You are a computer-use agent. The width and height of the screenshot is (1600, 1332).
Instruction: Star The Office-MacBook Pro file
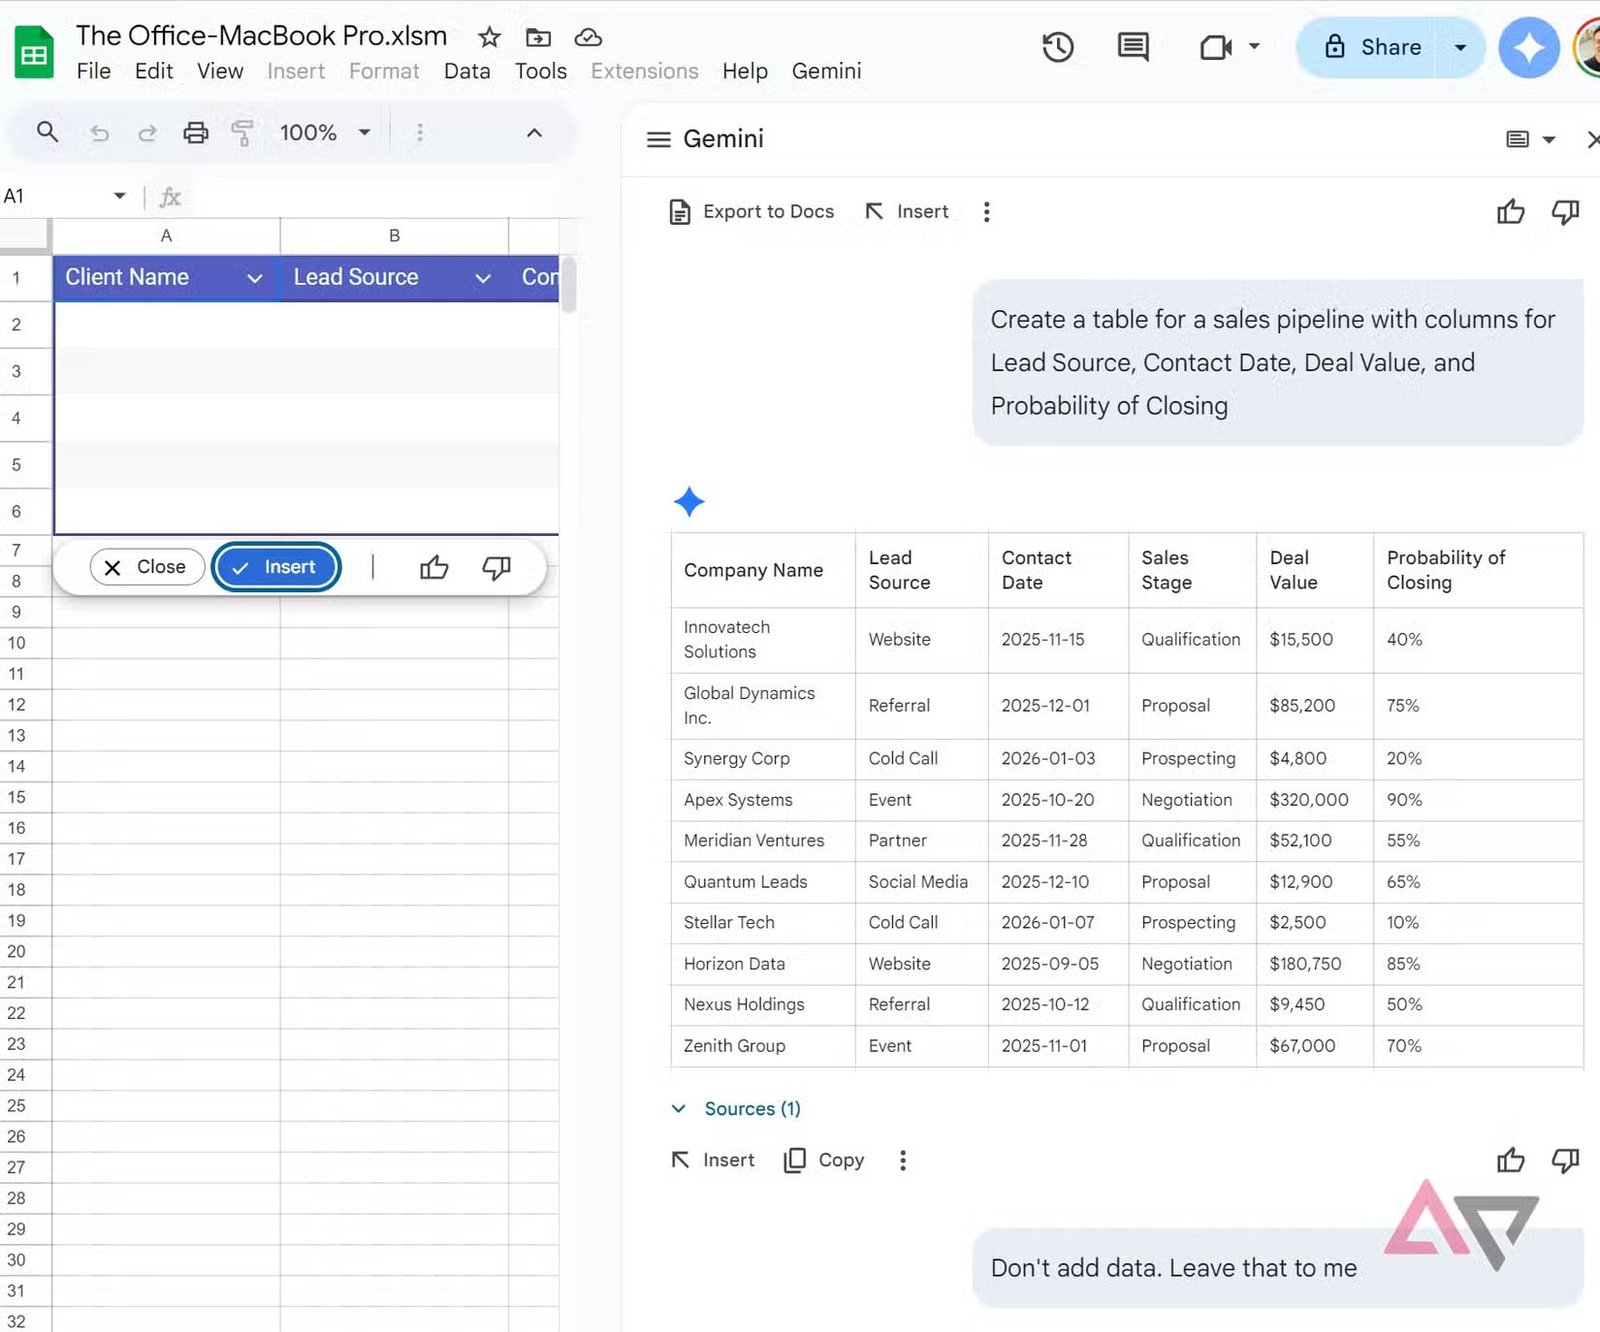coord(489,37)
